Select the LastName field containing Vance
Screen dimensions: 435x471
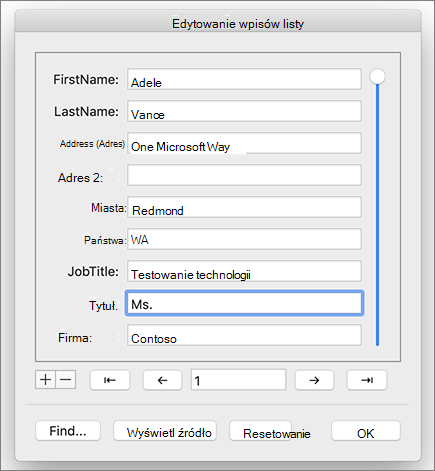244,111
